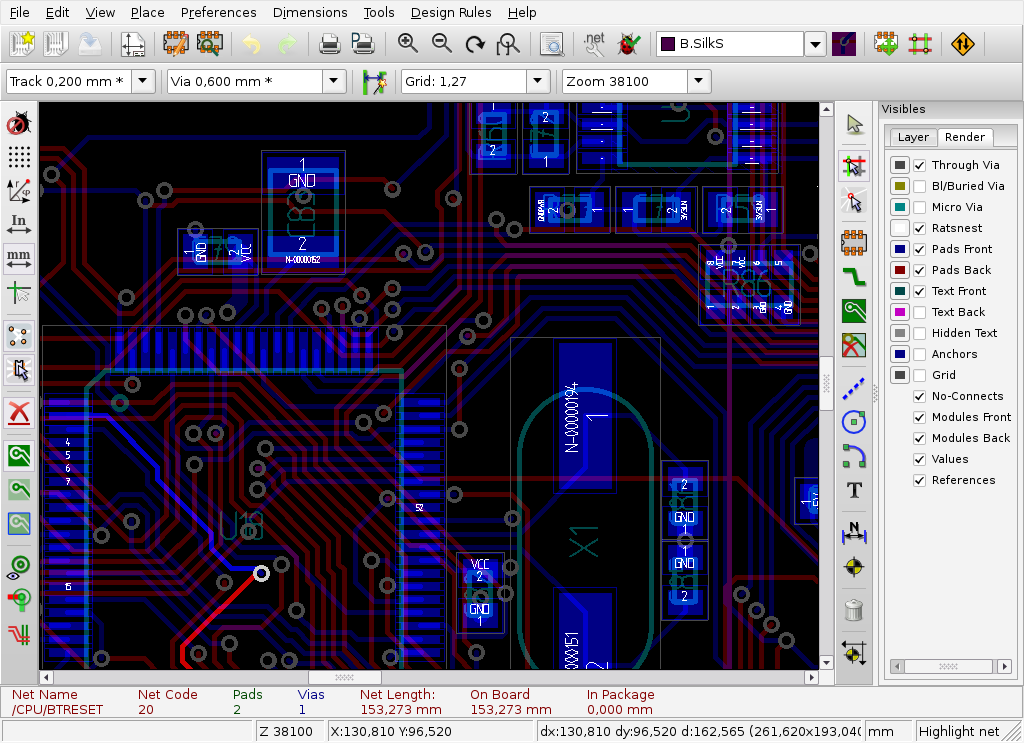1024x743 pixels.
Task: Select the arrow cursor tool
Action: 854,124
